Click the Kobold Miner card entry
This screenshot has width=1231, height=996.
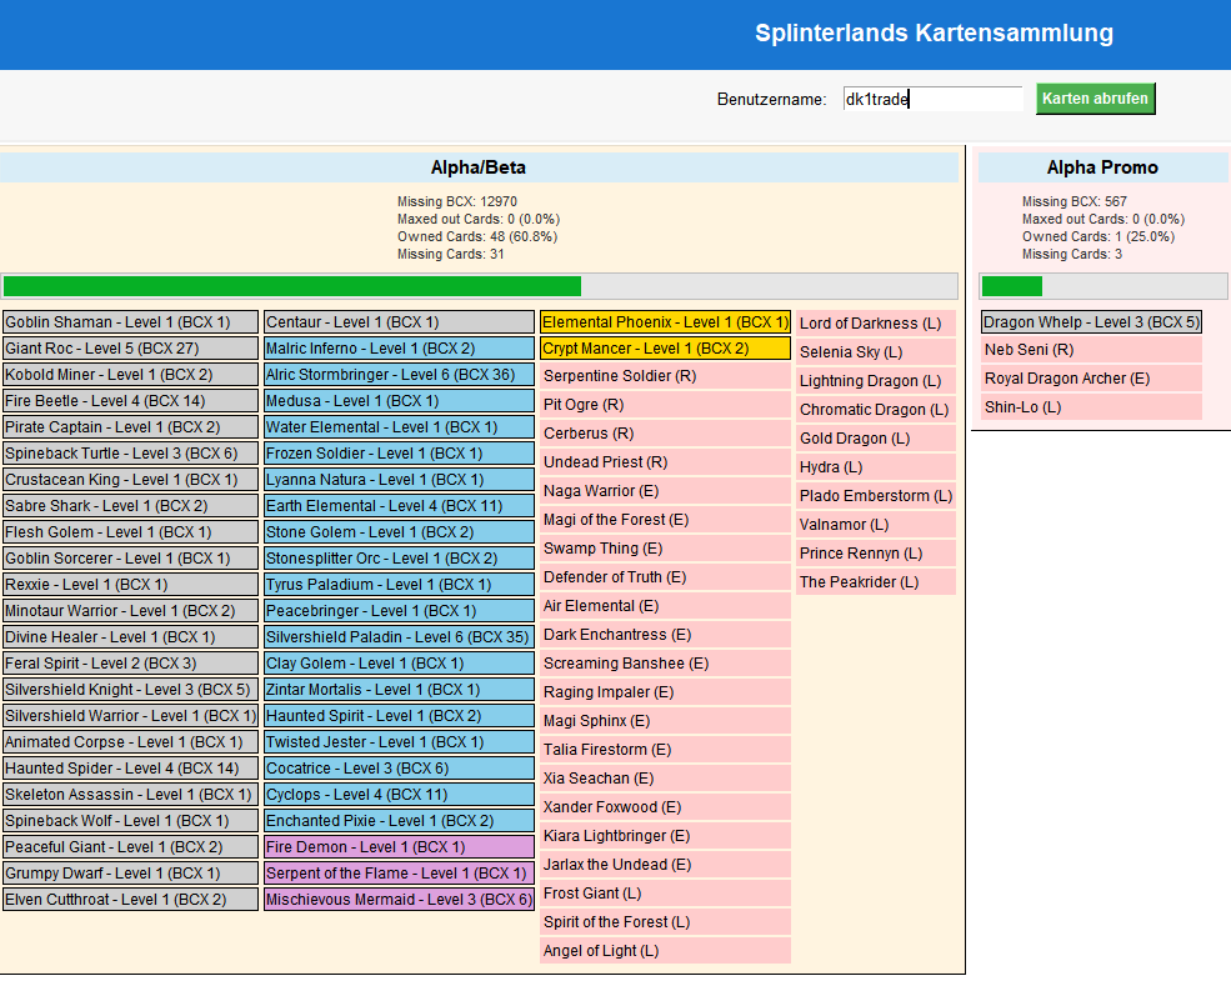130,374
